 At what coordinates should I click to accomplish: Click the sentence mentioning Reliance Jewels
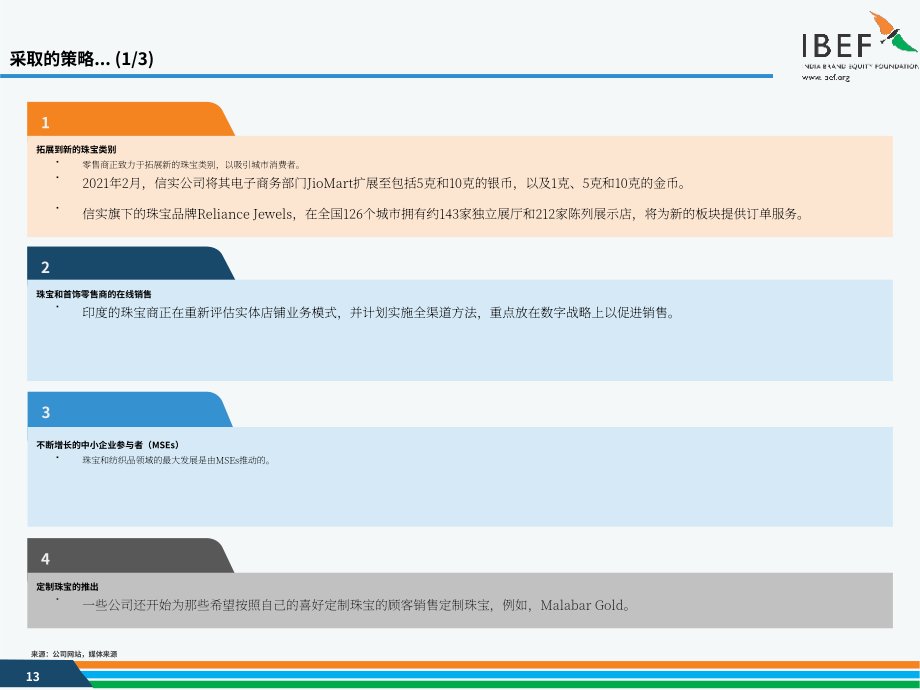[443, 214]
